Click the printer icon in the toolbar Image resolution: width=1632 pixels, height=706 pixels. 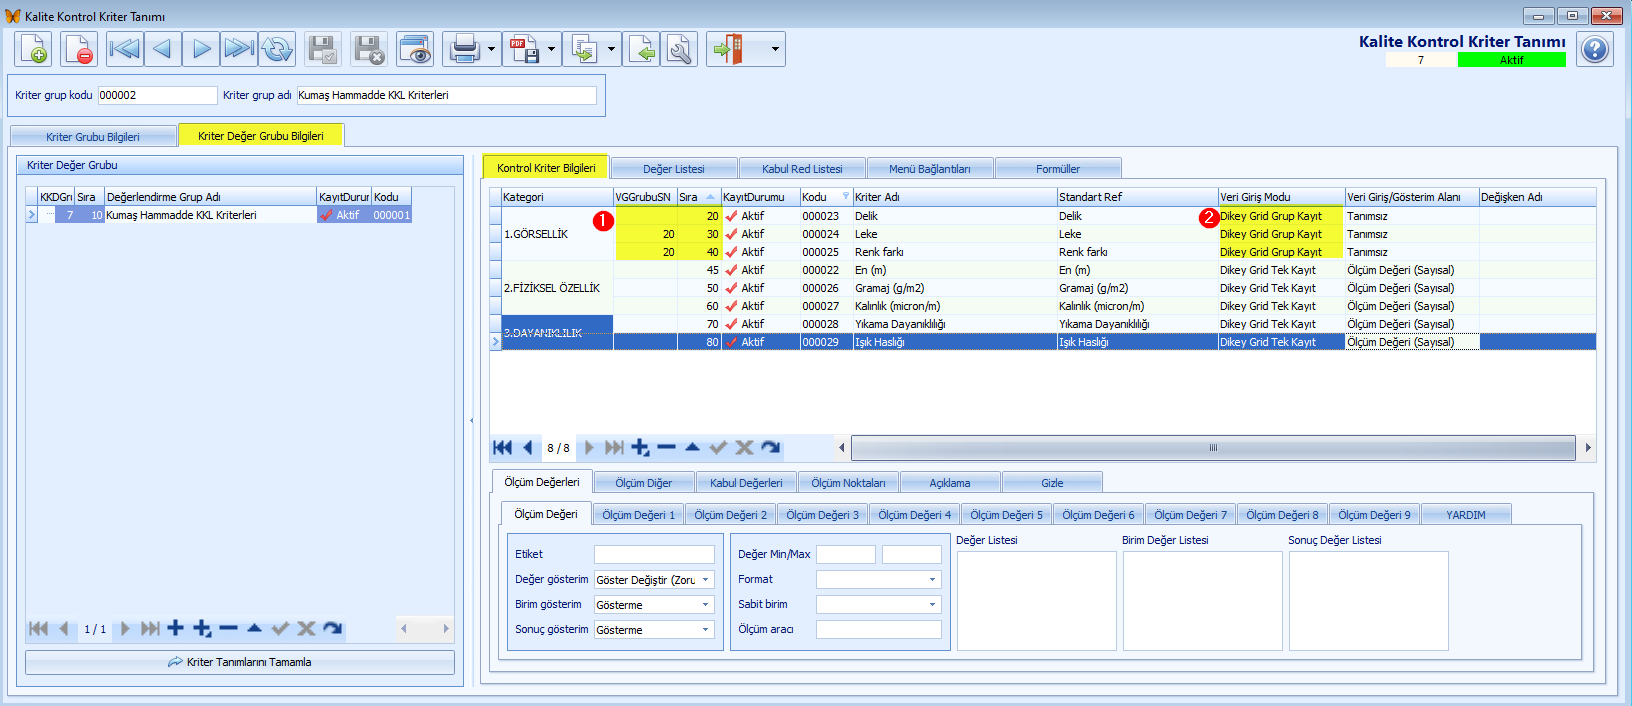click(464, 49)
